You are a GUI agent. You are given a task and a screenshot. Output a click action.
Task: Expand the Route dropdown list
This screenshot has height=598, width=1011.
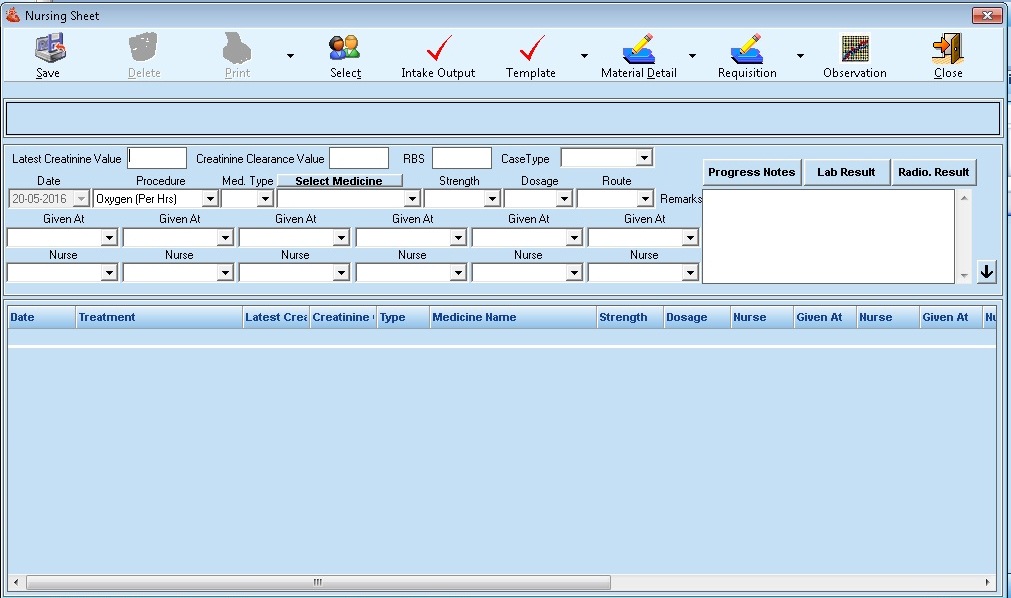click(644, 199)
